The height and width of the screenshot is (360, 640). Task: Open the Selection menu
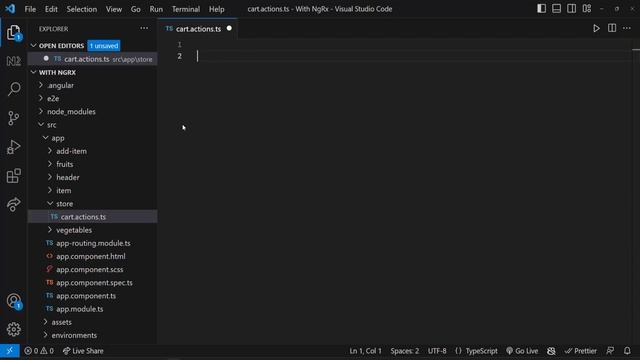(x=82, y=9)
